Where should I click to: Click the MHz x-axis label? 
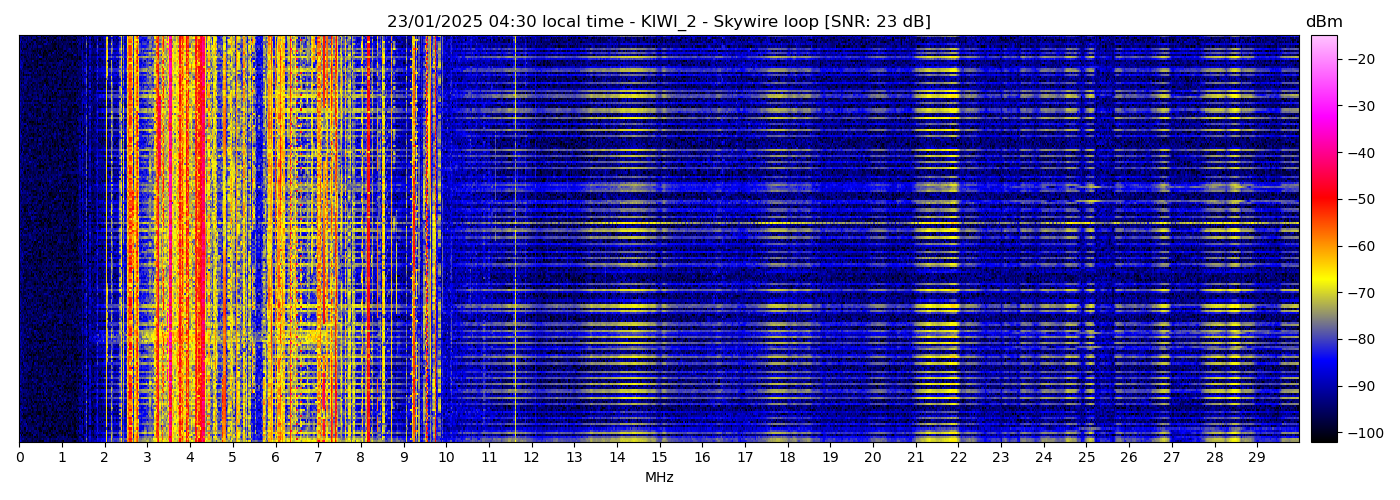point(659,478)
